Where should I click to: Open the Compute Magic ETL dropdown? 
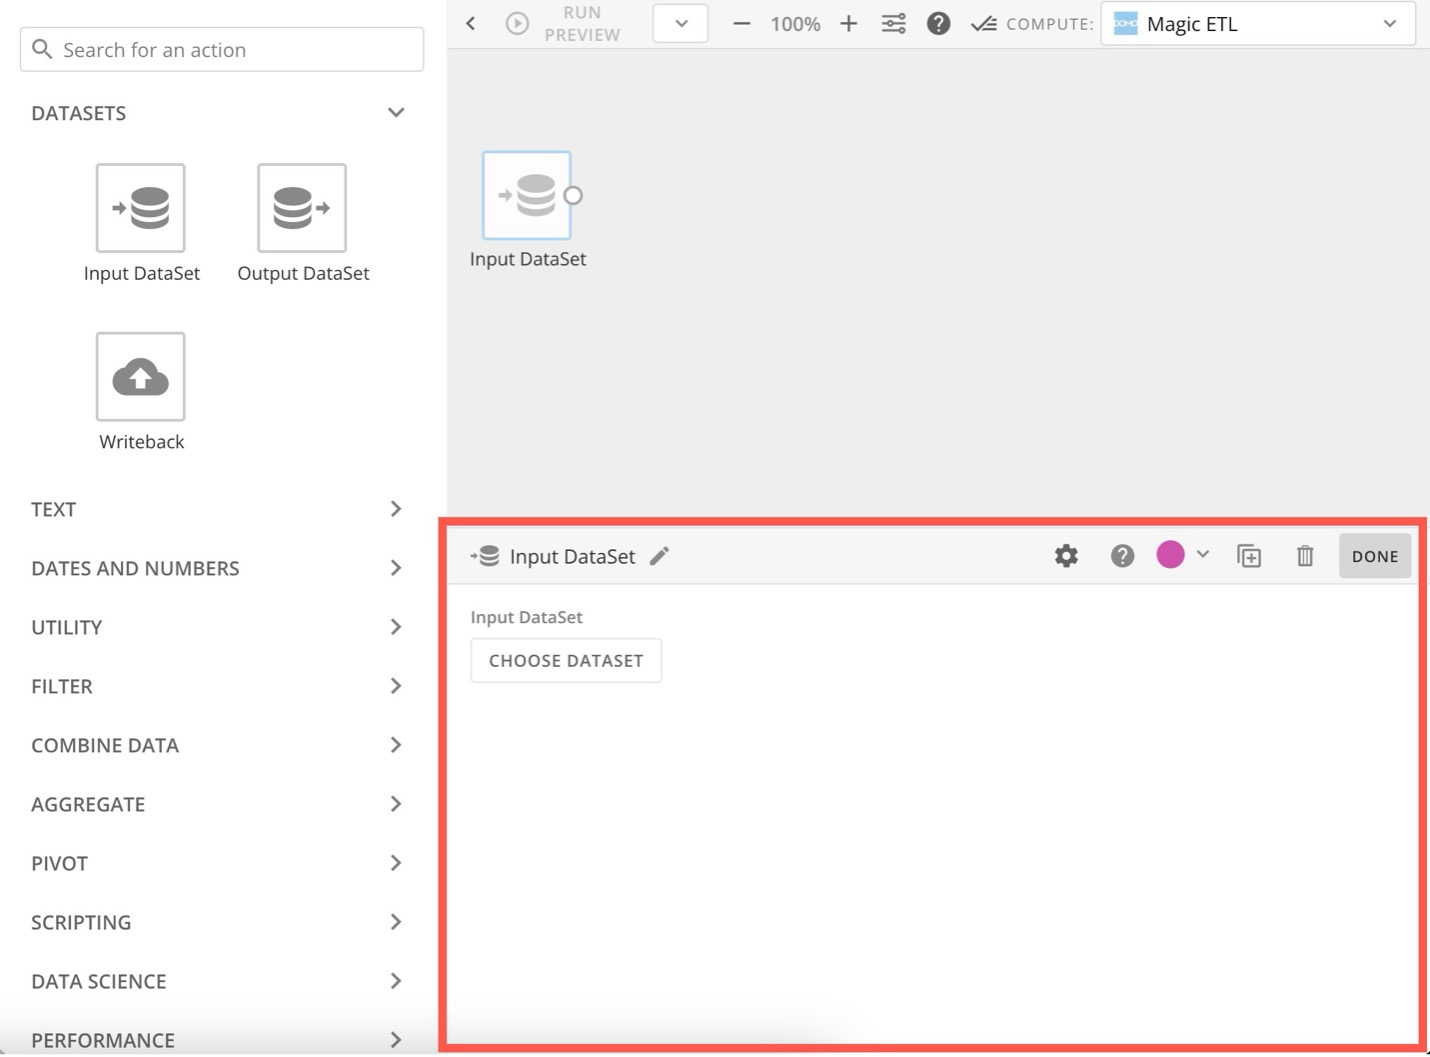pos(1257,24)
